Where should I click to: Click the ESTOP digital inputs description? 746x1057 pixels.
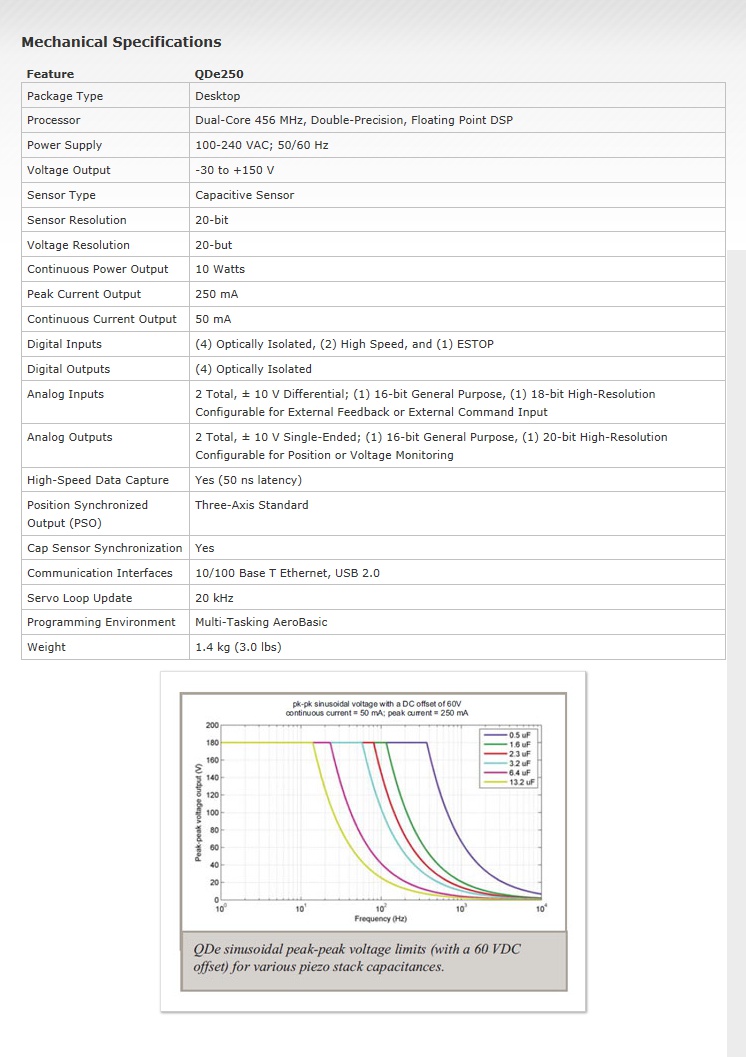pyautogui.click(x=344, y=344)
